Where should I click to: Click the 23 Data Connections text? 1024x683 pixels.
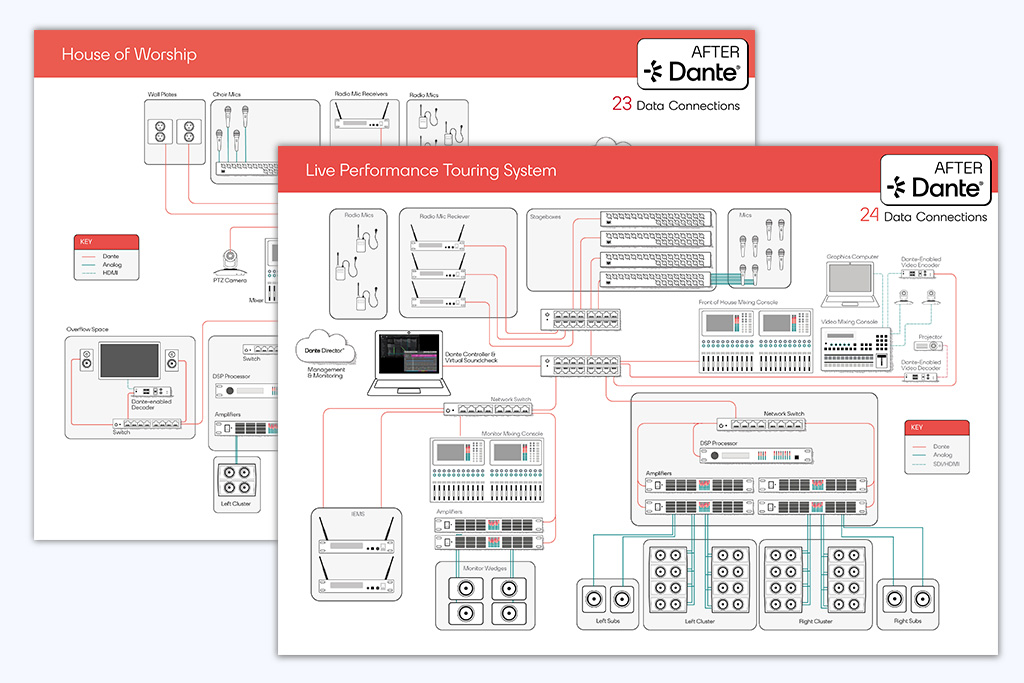pyautogui.click(x=676, y=104)
